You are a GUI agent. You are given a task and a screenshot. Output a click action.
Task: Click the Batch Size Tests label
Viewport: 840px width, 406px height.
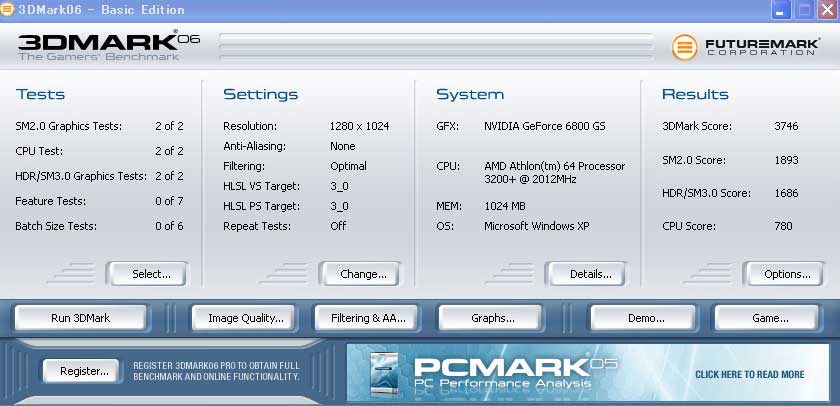tap(56, 226)
